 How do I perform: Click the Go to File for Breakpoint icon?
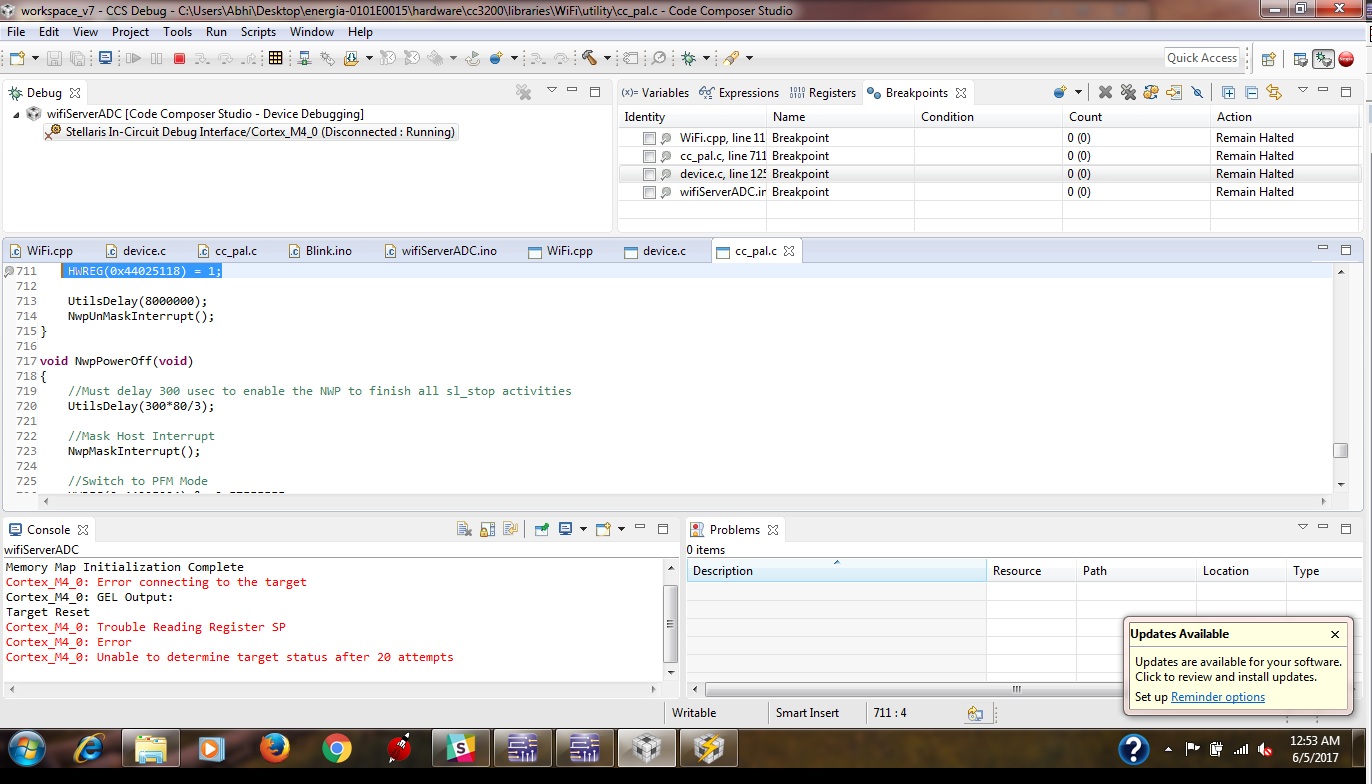[x=1173, y=93]
